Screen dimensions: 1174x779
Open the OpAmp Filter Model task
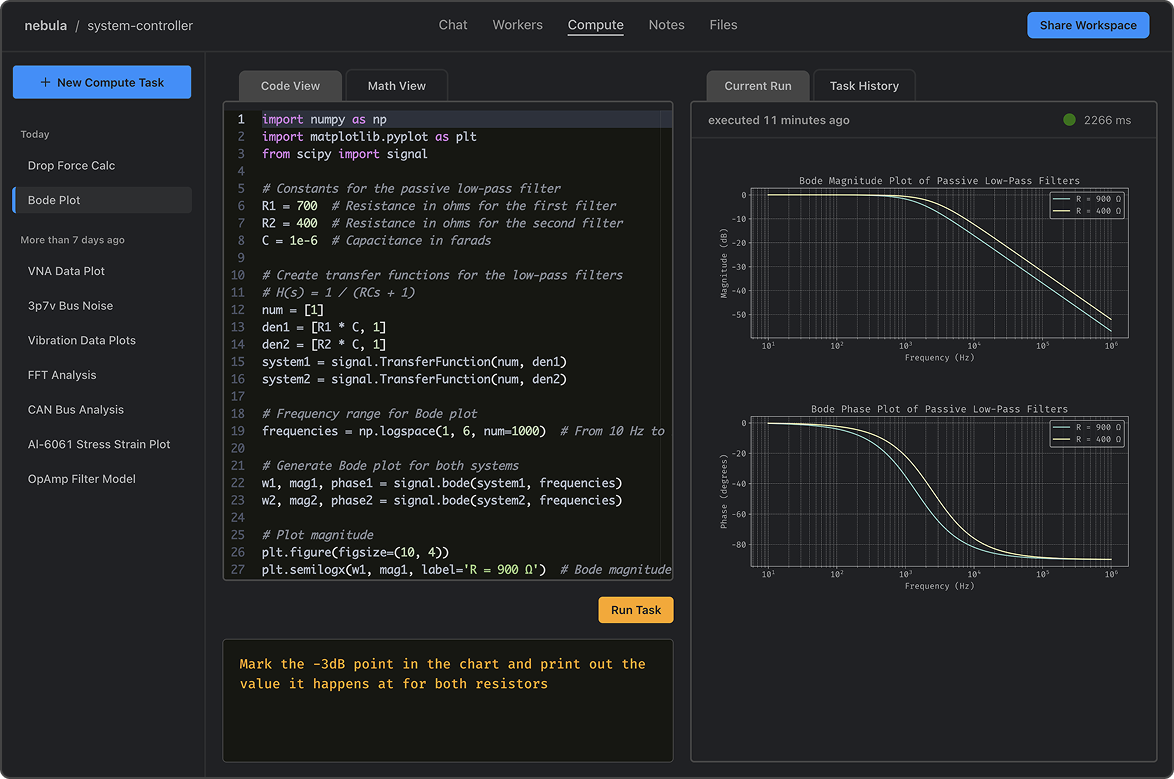pyautogui.click(x=82, y=479)
